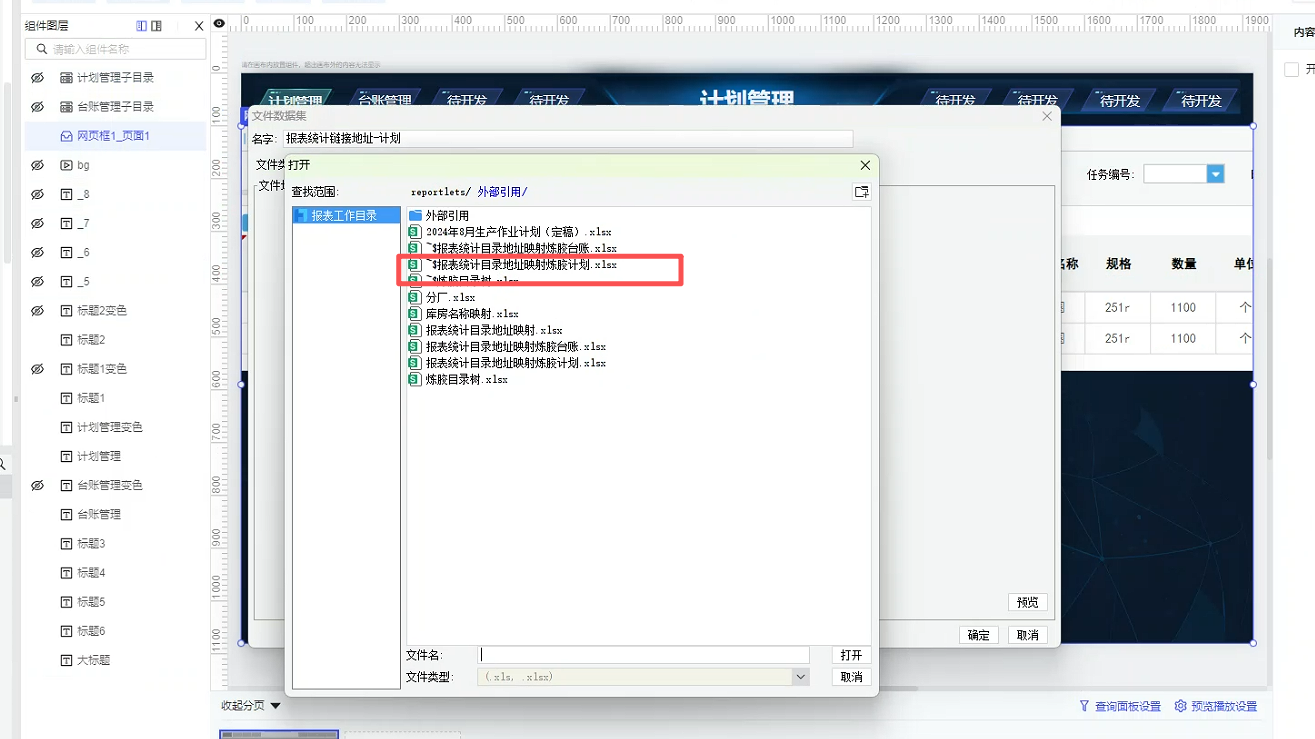This screenshot has width=1315, height=739.
Task: Toggle visibility of 计划管理子目录 layer
Action: (37, 78)
